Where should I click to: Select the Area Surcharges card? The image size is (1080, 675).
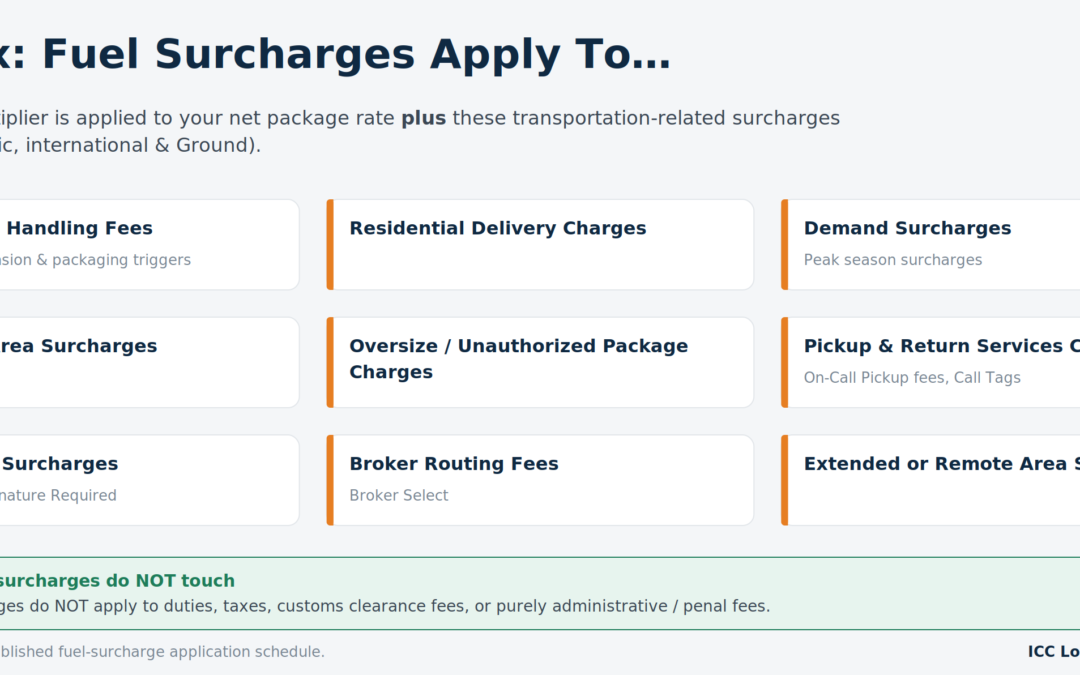click(x=149, y=362)
